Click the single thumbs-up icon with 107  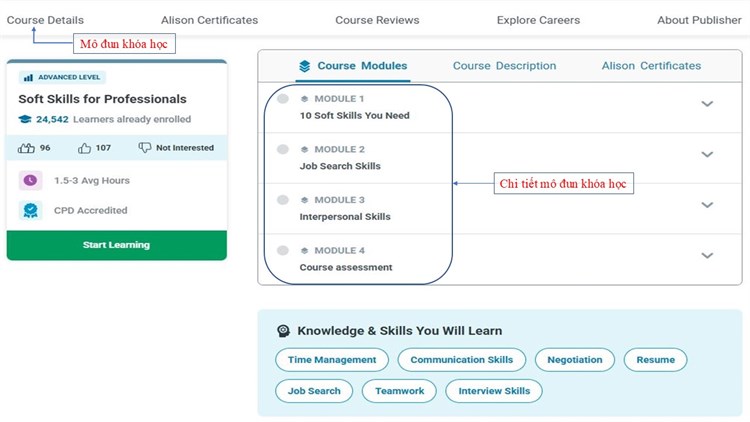pyautogui.click(x=84, y=148)
